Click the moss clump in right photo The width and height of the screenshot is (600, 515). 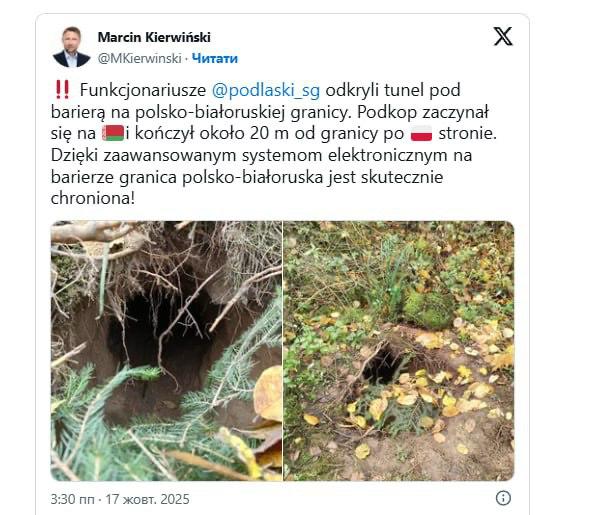429,310
